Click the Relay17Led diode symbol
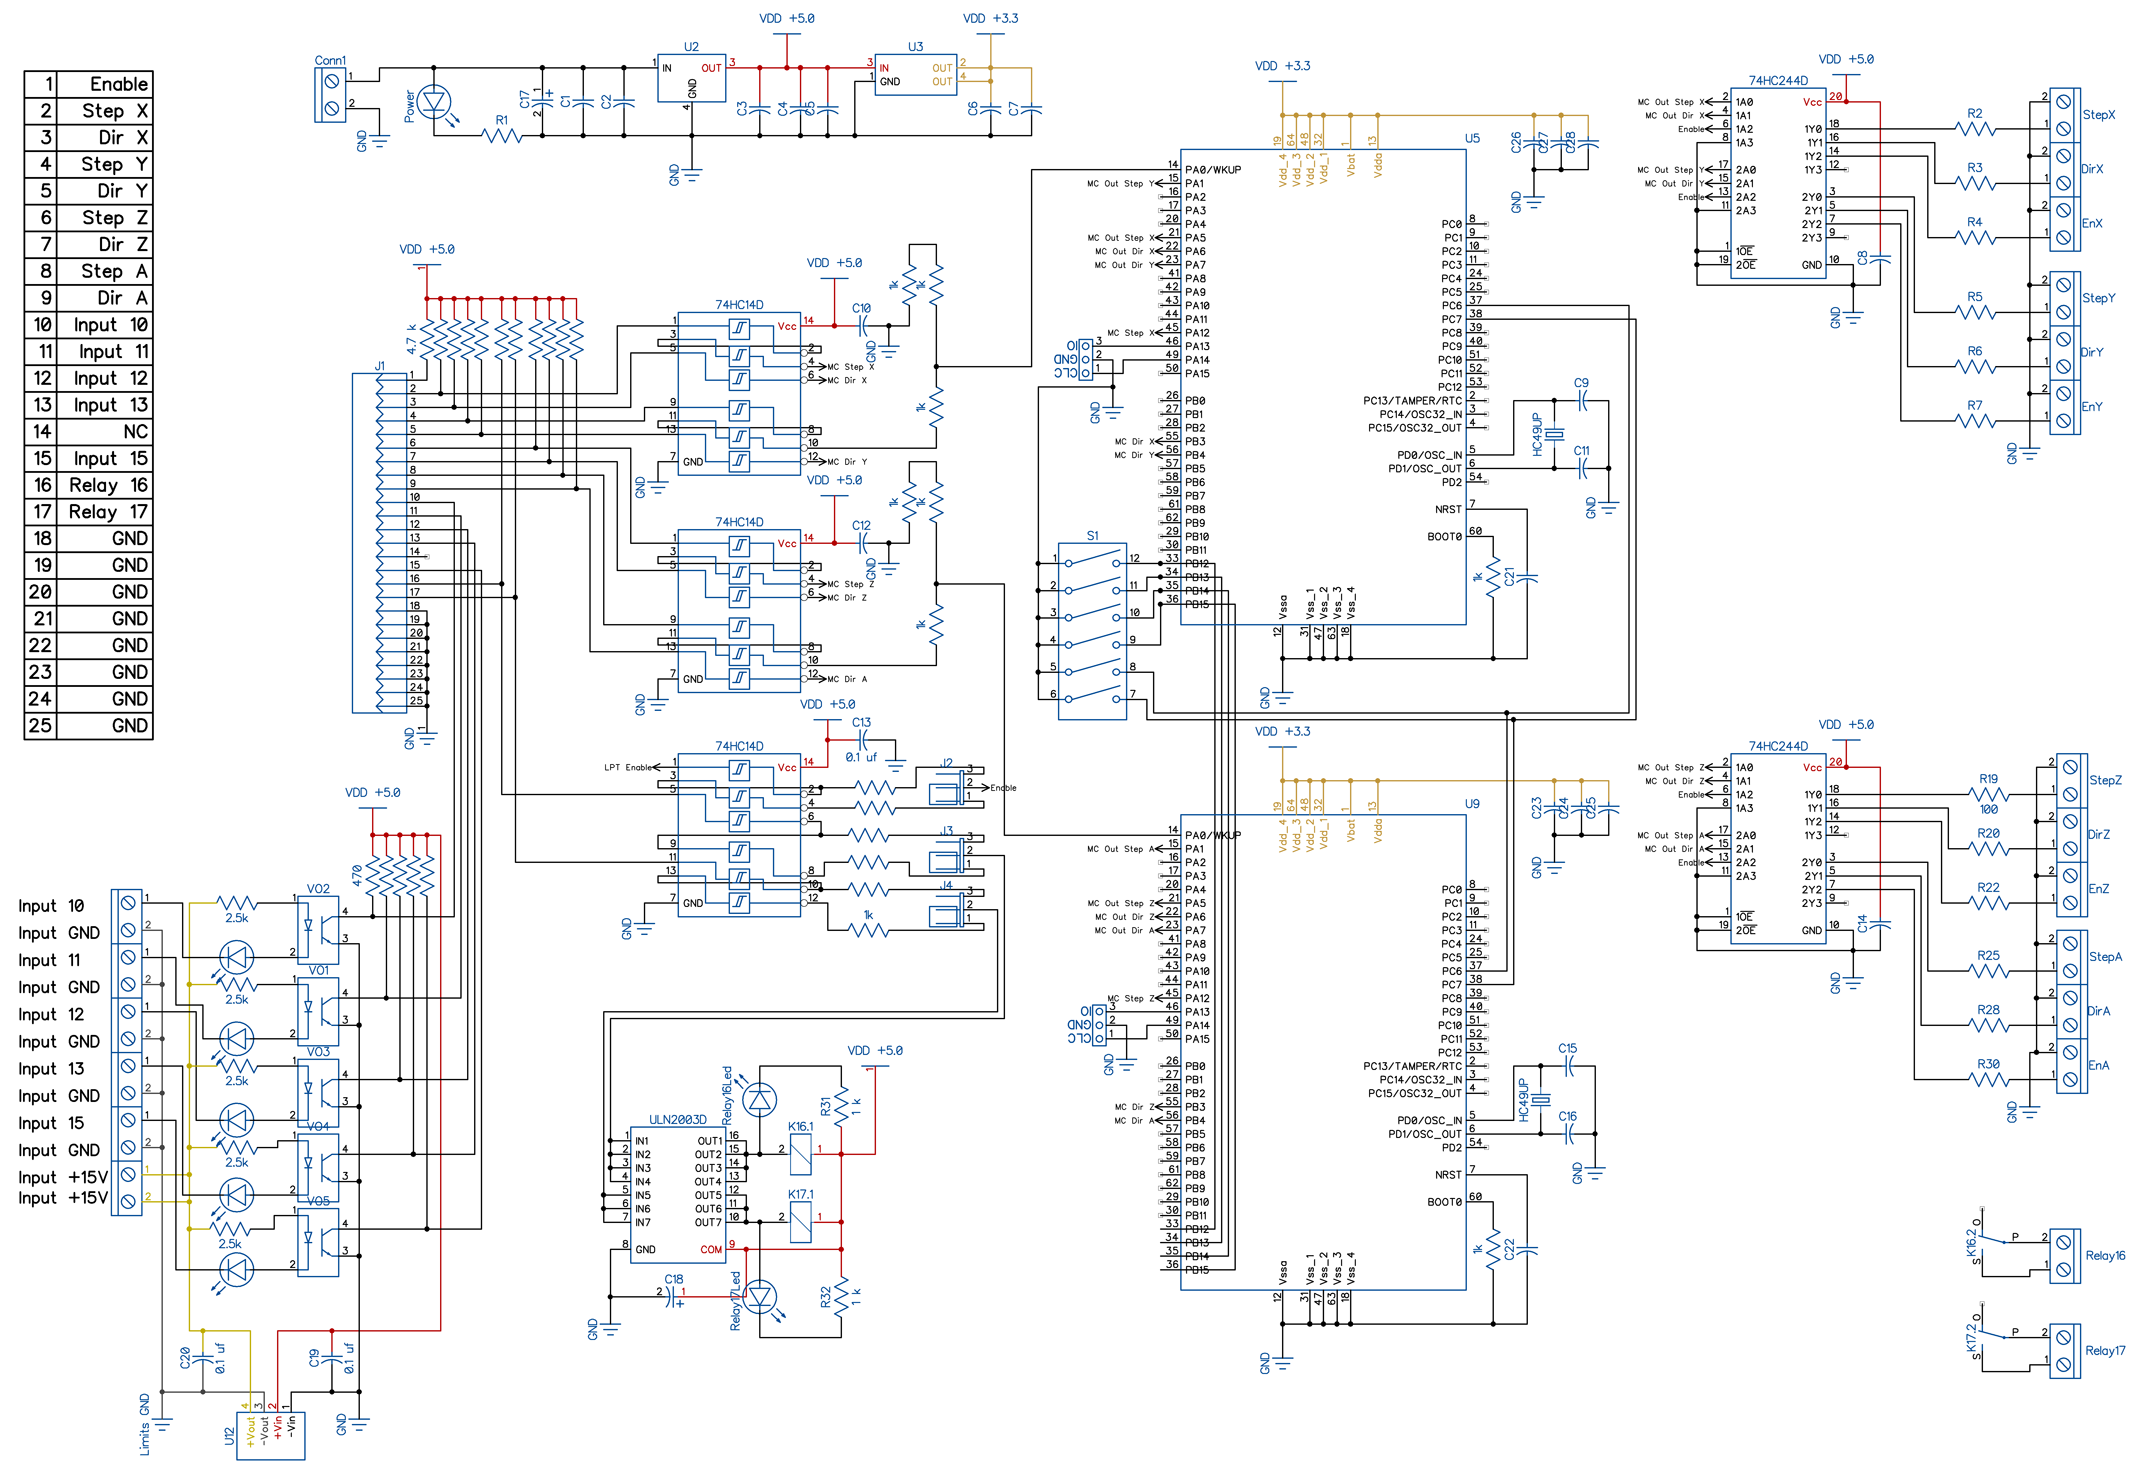Image resolution: width=2145 pixels, height=1474 pixels. click(x=760, y=1297)
